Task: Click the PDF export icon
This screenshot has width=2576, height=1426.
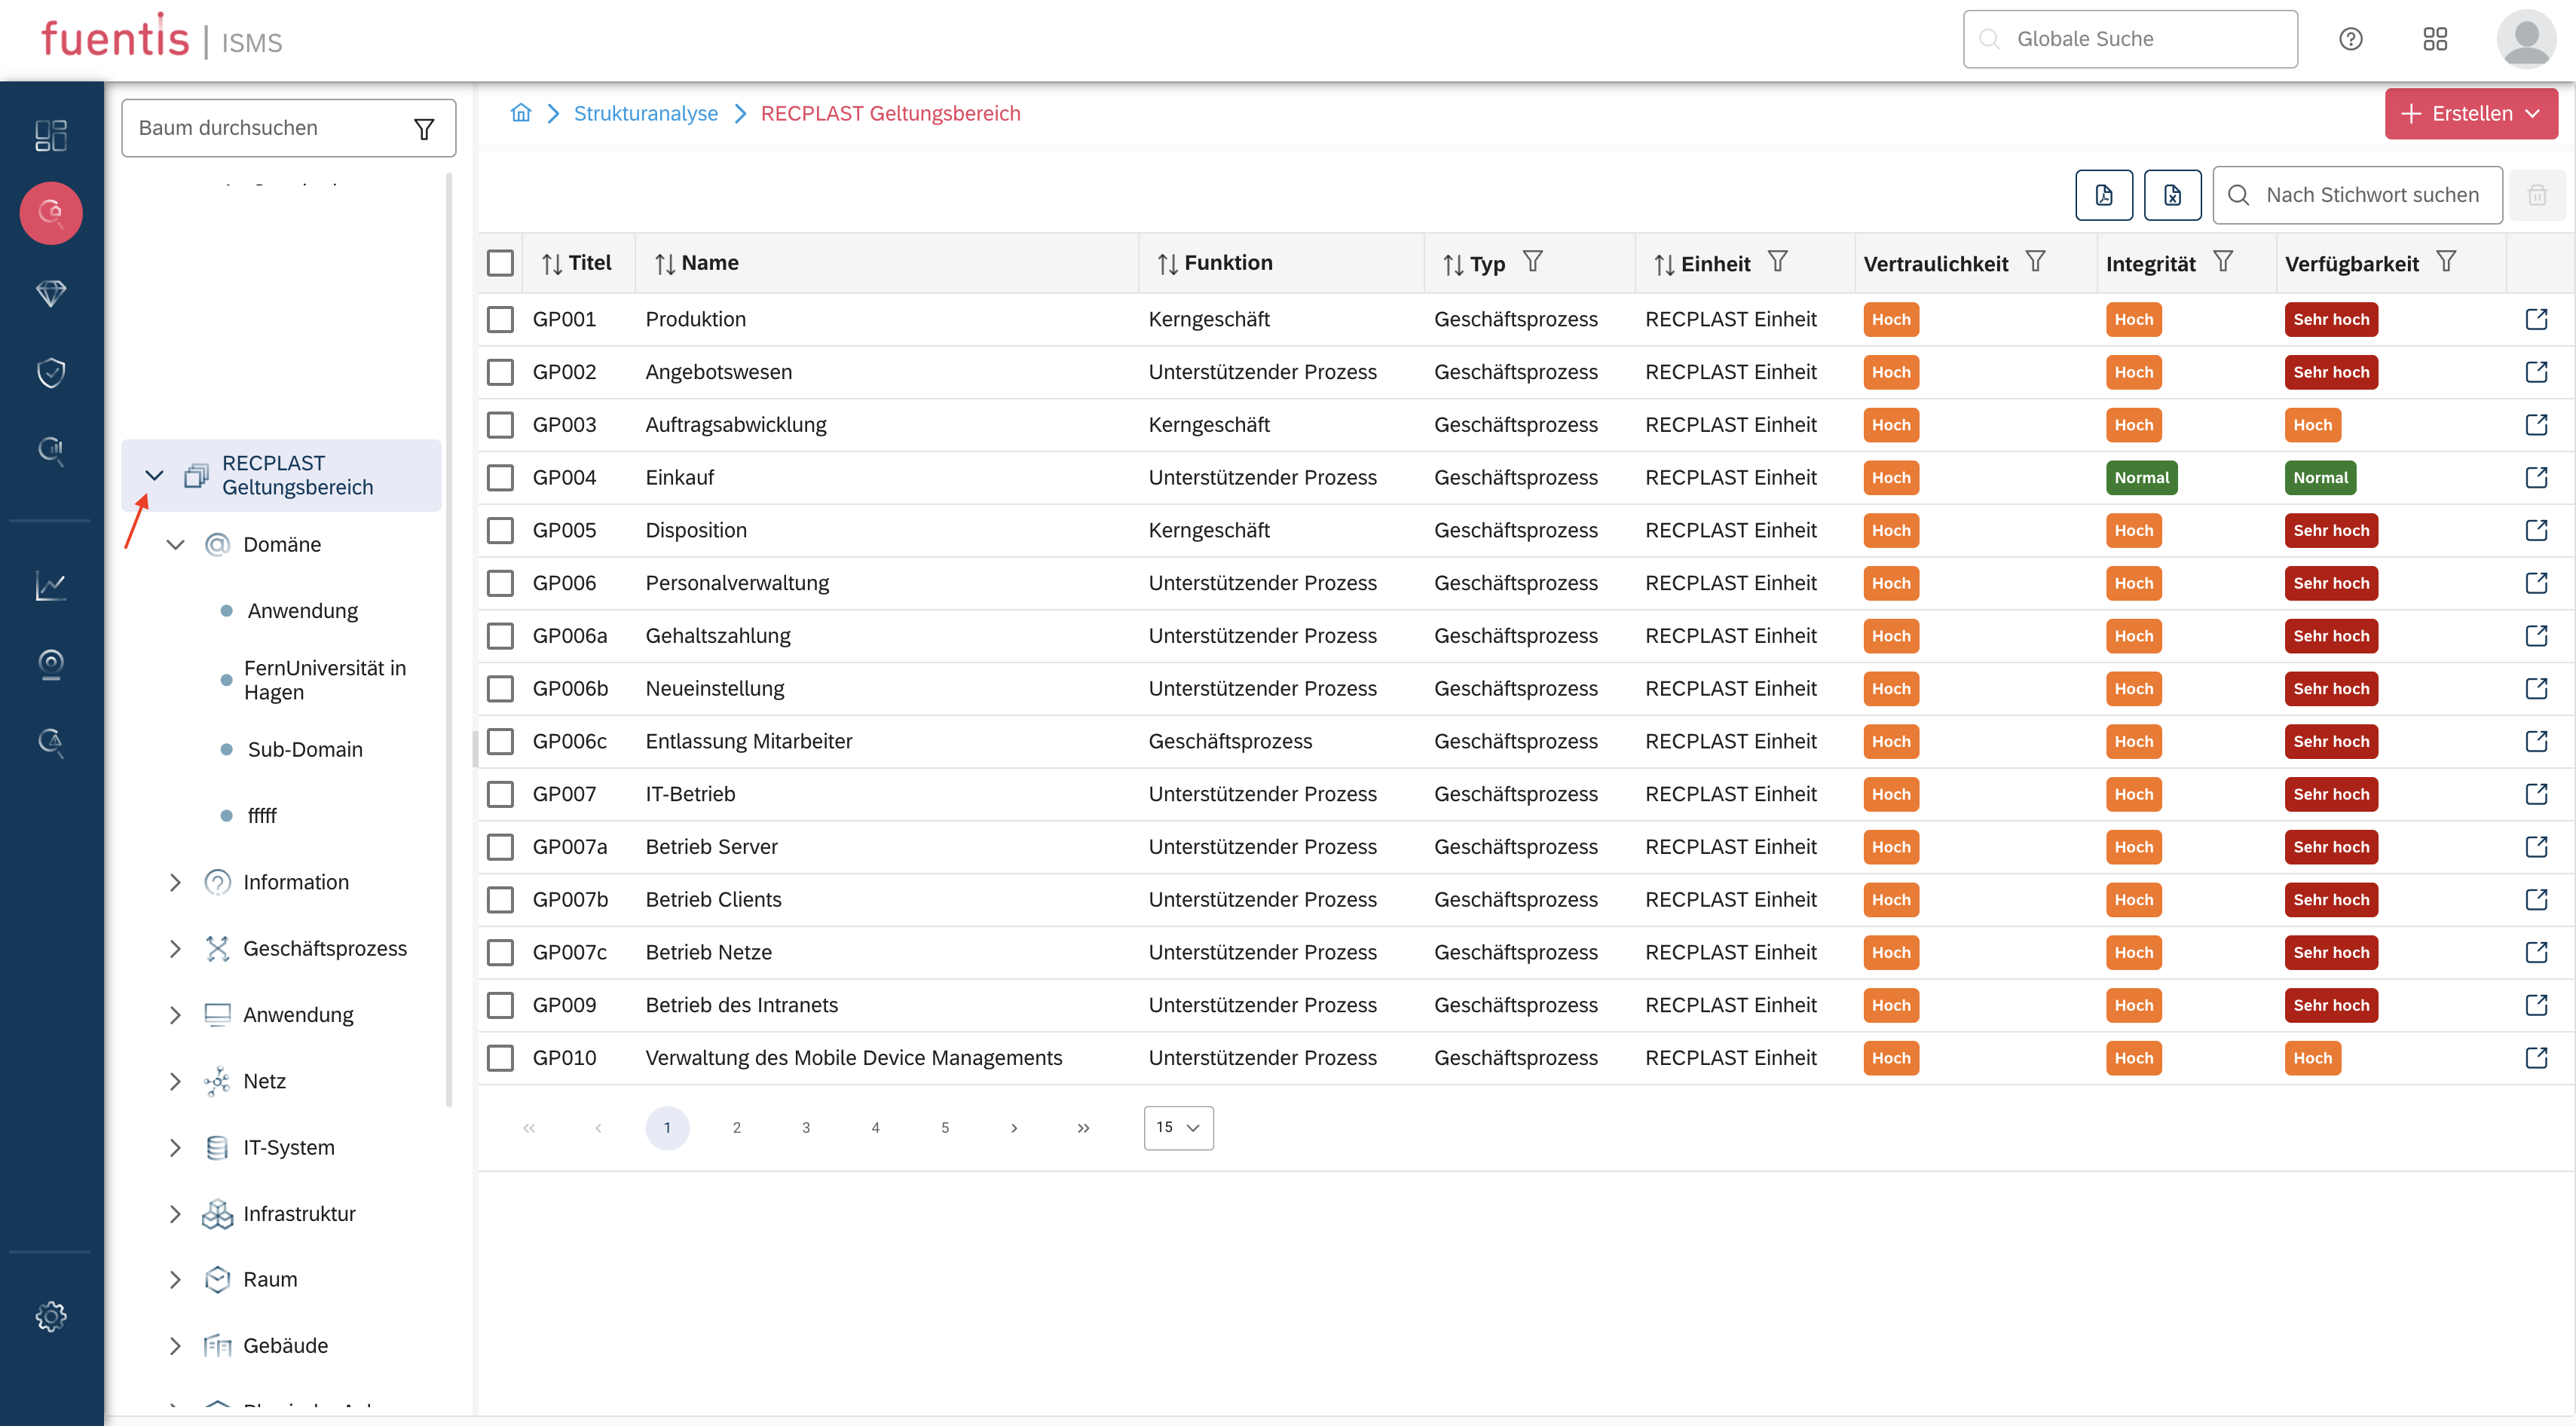Action: pyautogui.click(x=2103, y=195)
